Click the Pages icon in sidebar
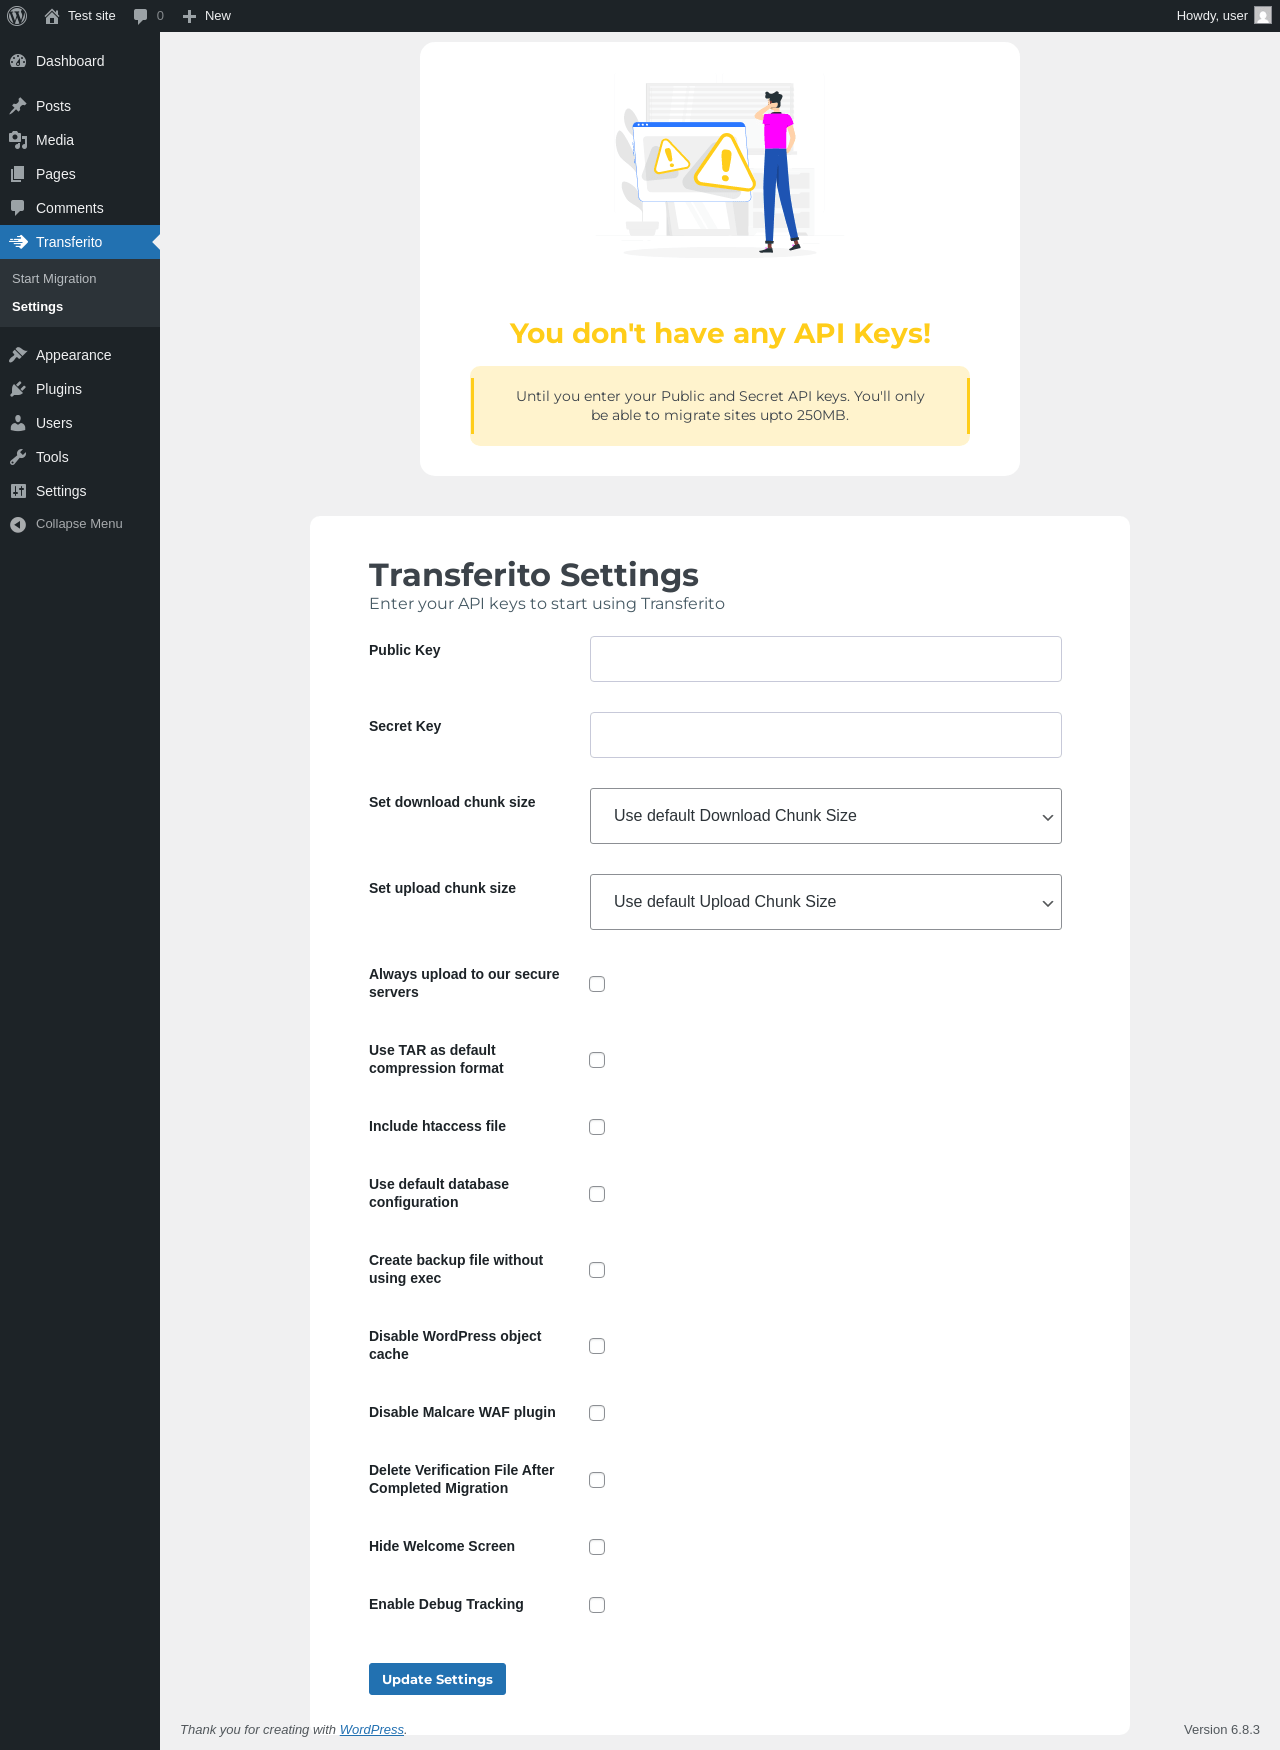Image resolution: width=1280 pixels, height=1750 pixels. pyautogui.click(x=18, y=174)
